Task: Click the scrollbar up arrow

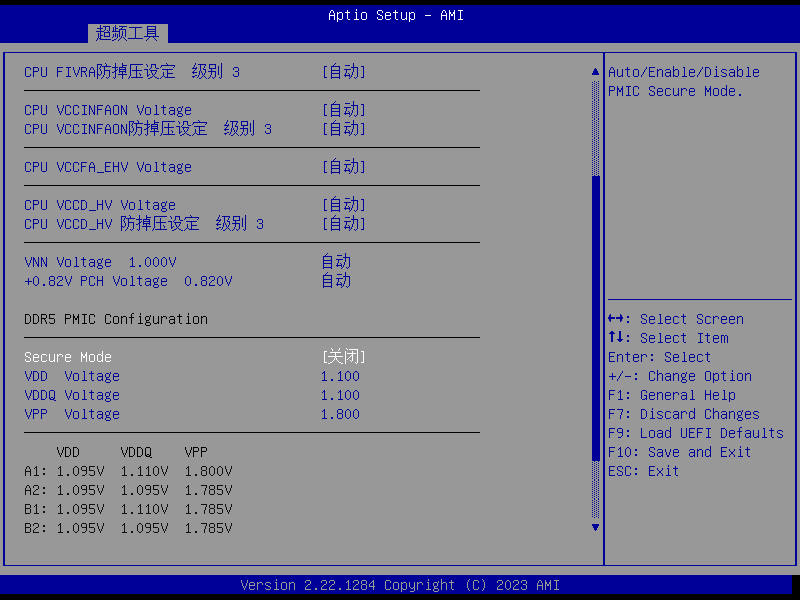Action: tap(596, 72)
